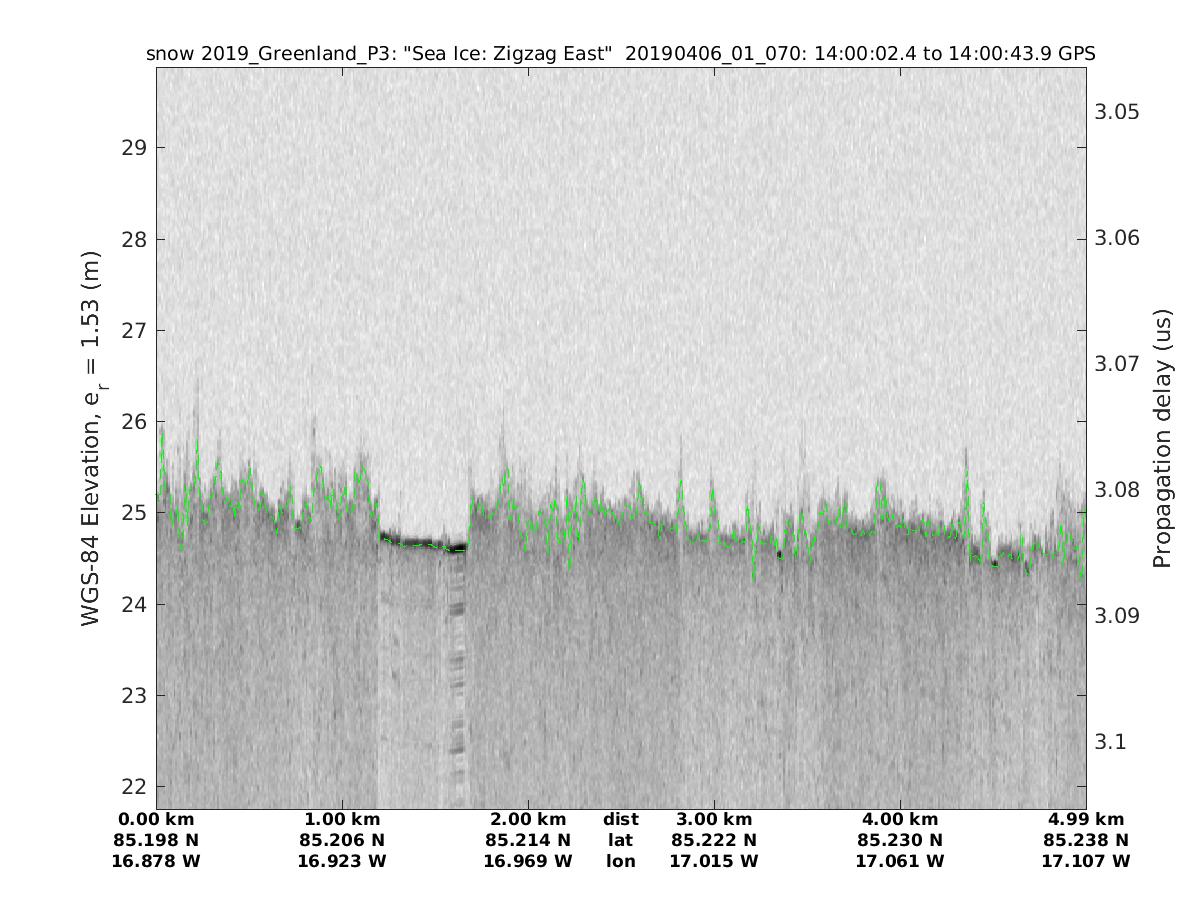The image size is (1200, 900).
Task: Click the 3.05 propagation delay tick label
Action: [x=1116, y=111]
